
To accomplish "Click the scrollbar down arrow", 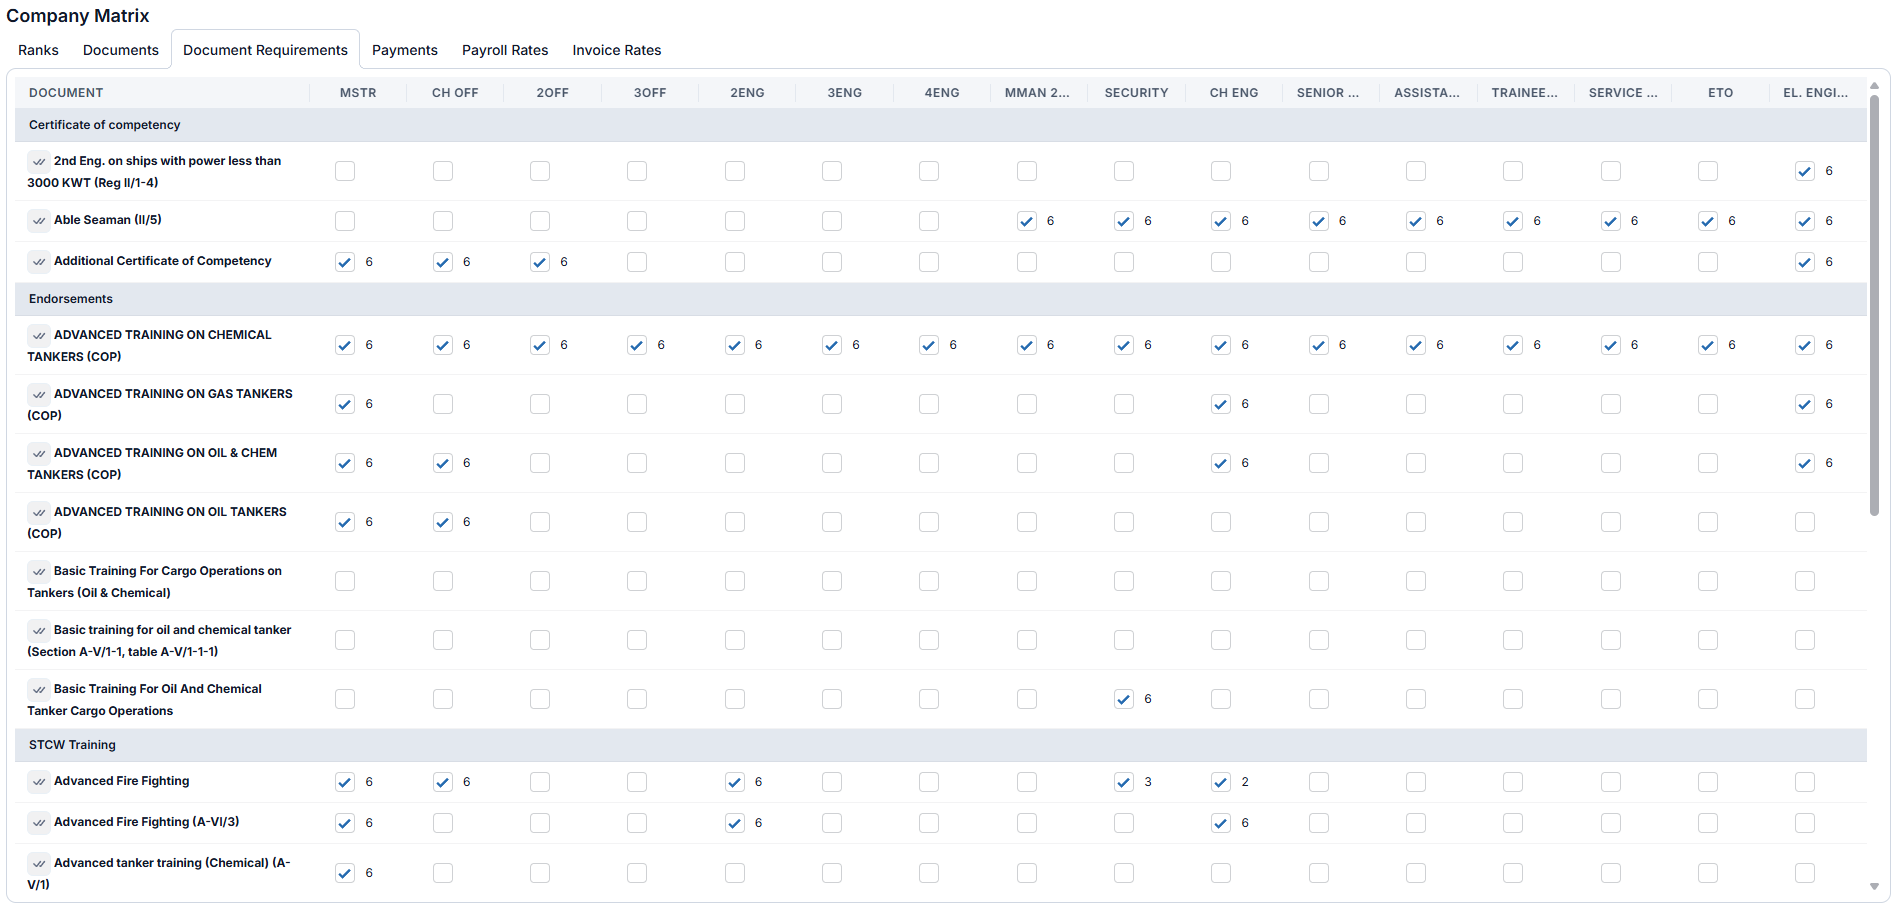I will (x=1874, y=887).
